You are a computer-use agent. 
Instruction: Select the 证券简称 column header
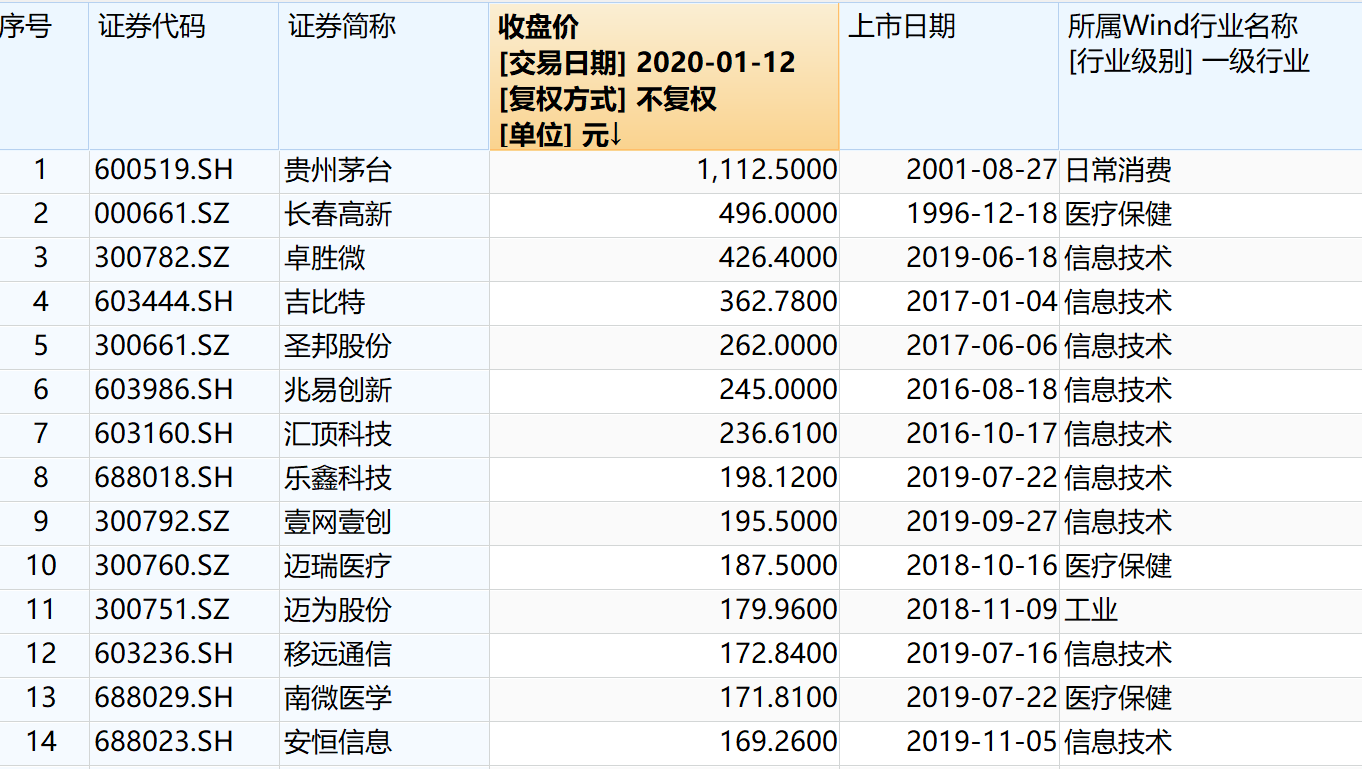pyautogui.click(x=384, y=77)
